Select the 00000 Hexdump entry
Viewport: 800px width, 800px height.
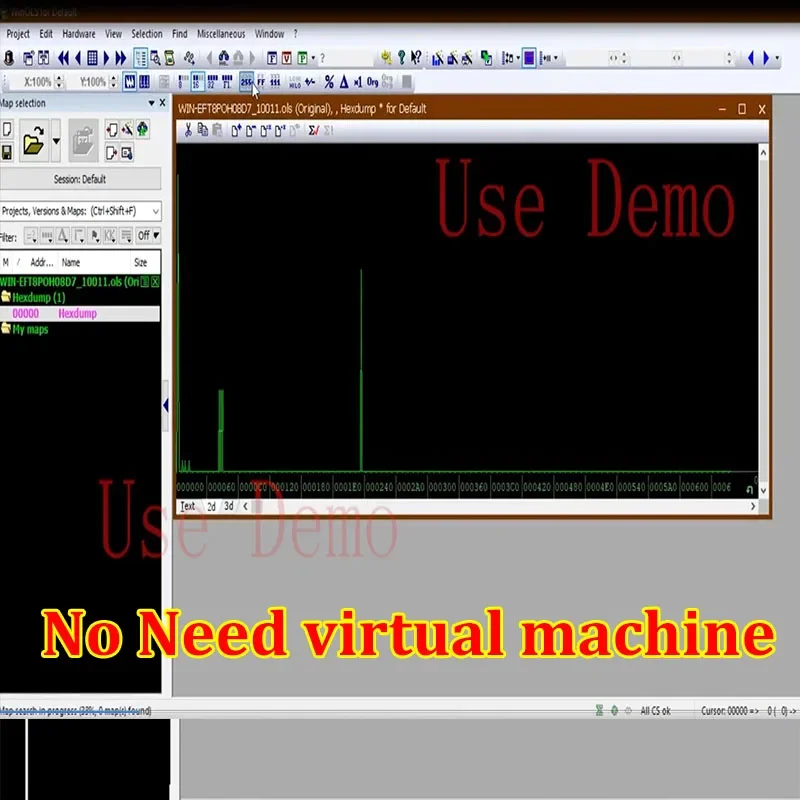(x=80, y=313)
